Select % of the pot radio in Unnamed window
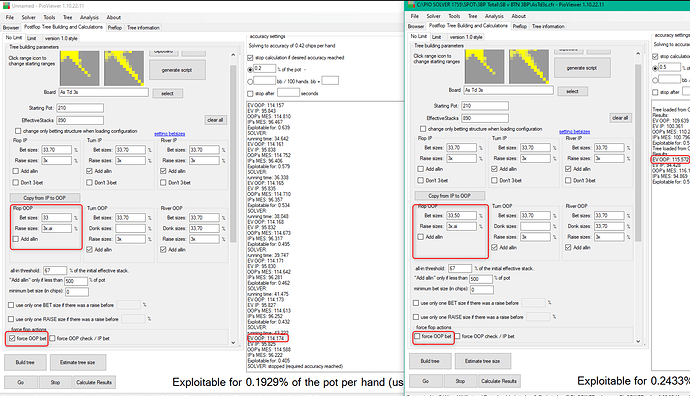 pos(250,69)
